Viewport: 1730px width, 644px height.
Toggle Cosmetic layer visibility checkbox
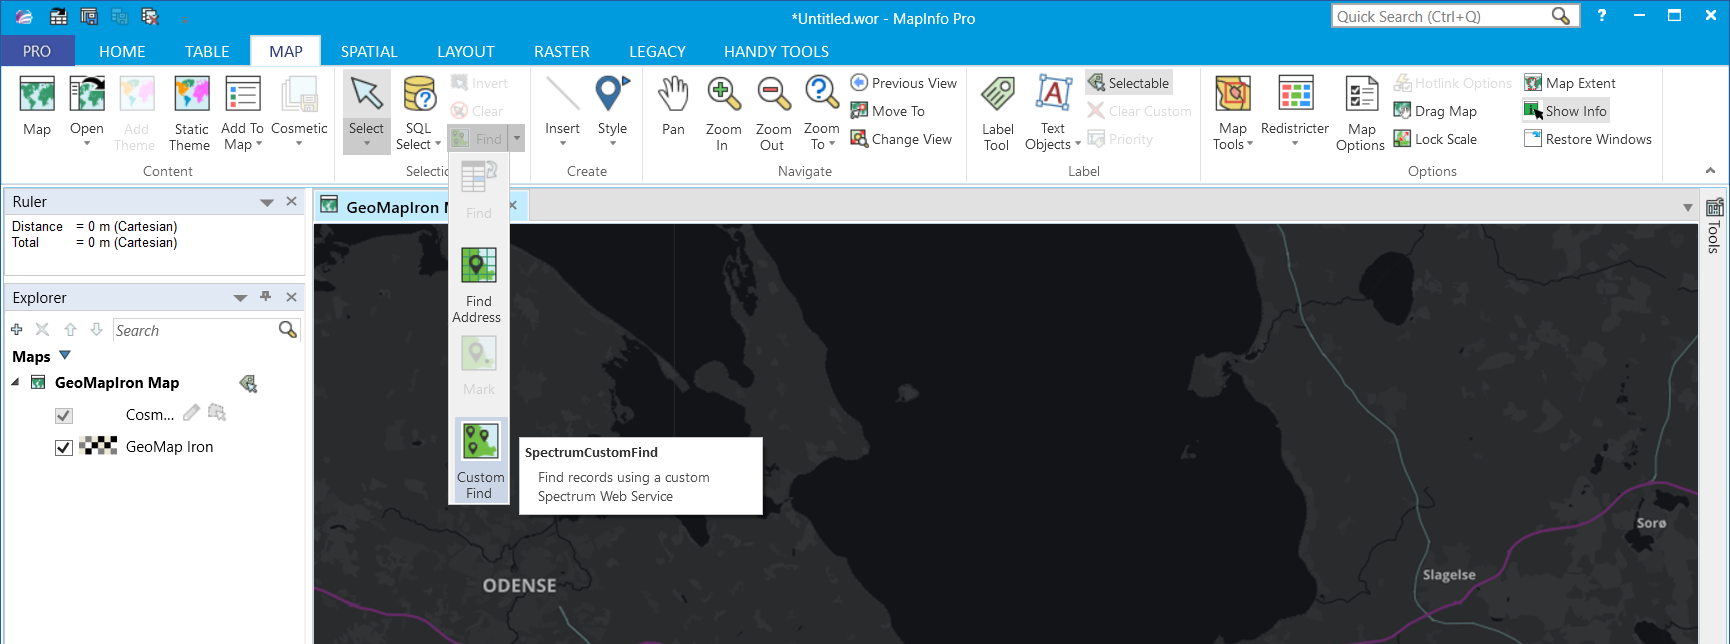tap(64, 415)
